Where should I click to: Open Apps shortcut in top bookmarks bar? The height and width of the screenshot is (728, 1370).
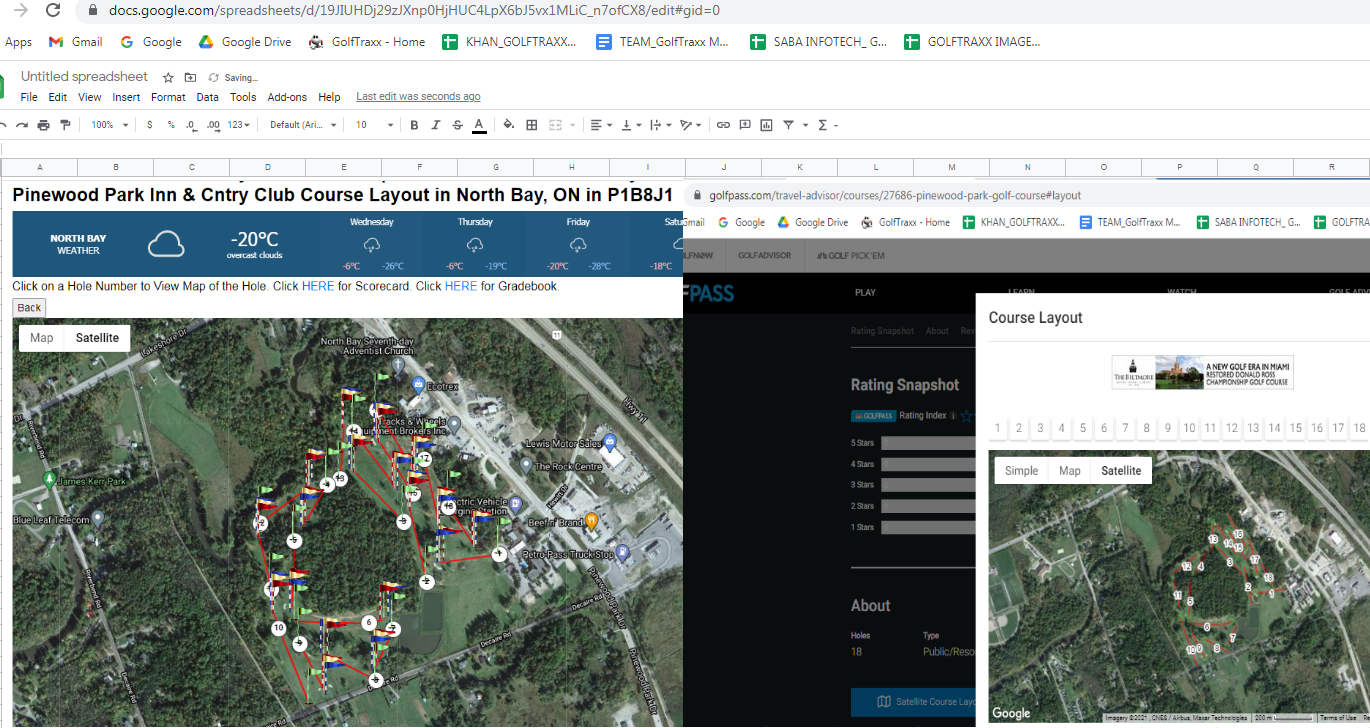[x=18, y=42]
